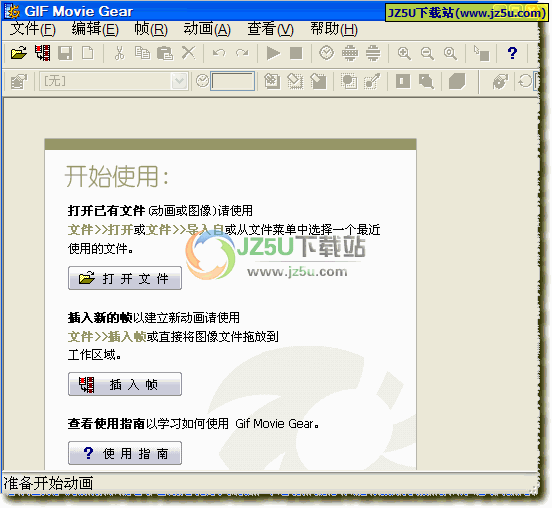Click the Delete X icon
This screenshot has height=508, width=552.
(x=188, y=53)
